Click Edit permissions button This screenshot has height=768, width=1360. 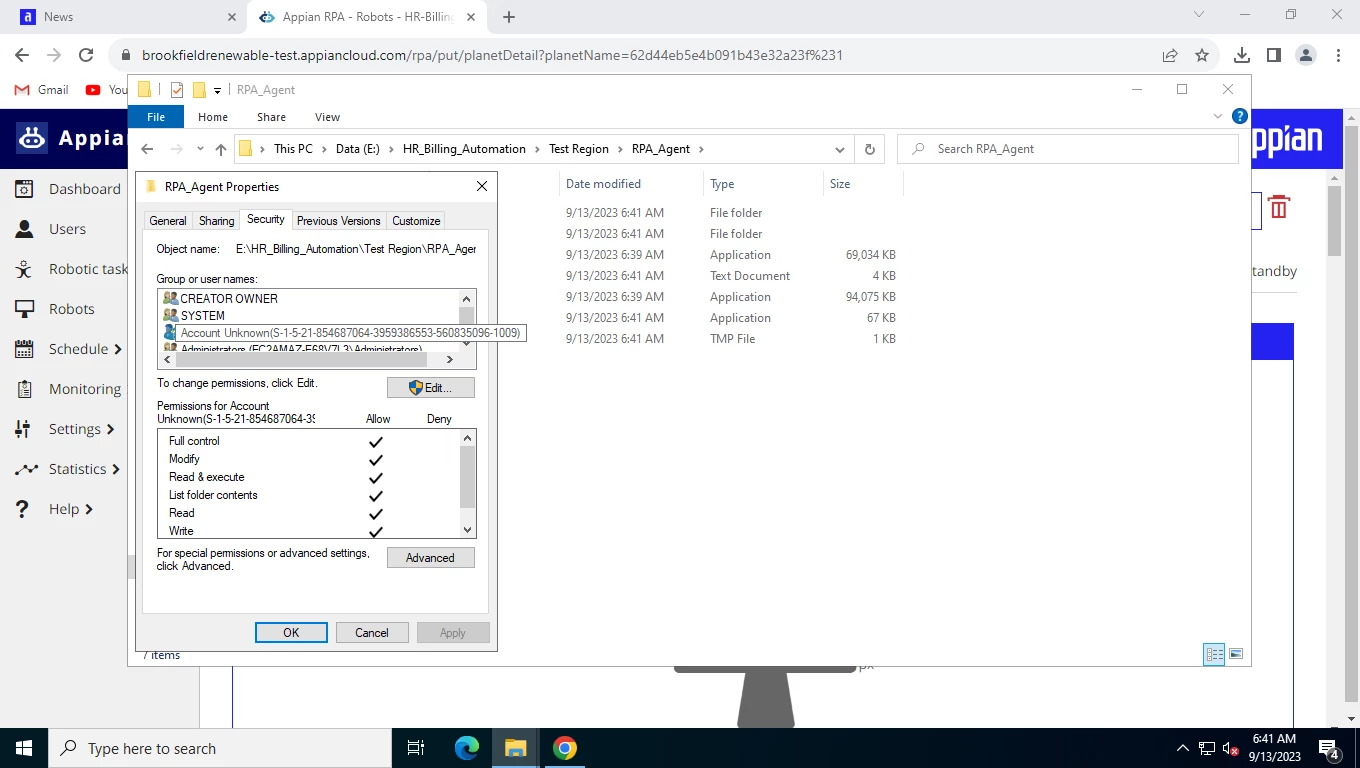pos(430,387)
